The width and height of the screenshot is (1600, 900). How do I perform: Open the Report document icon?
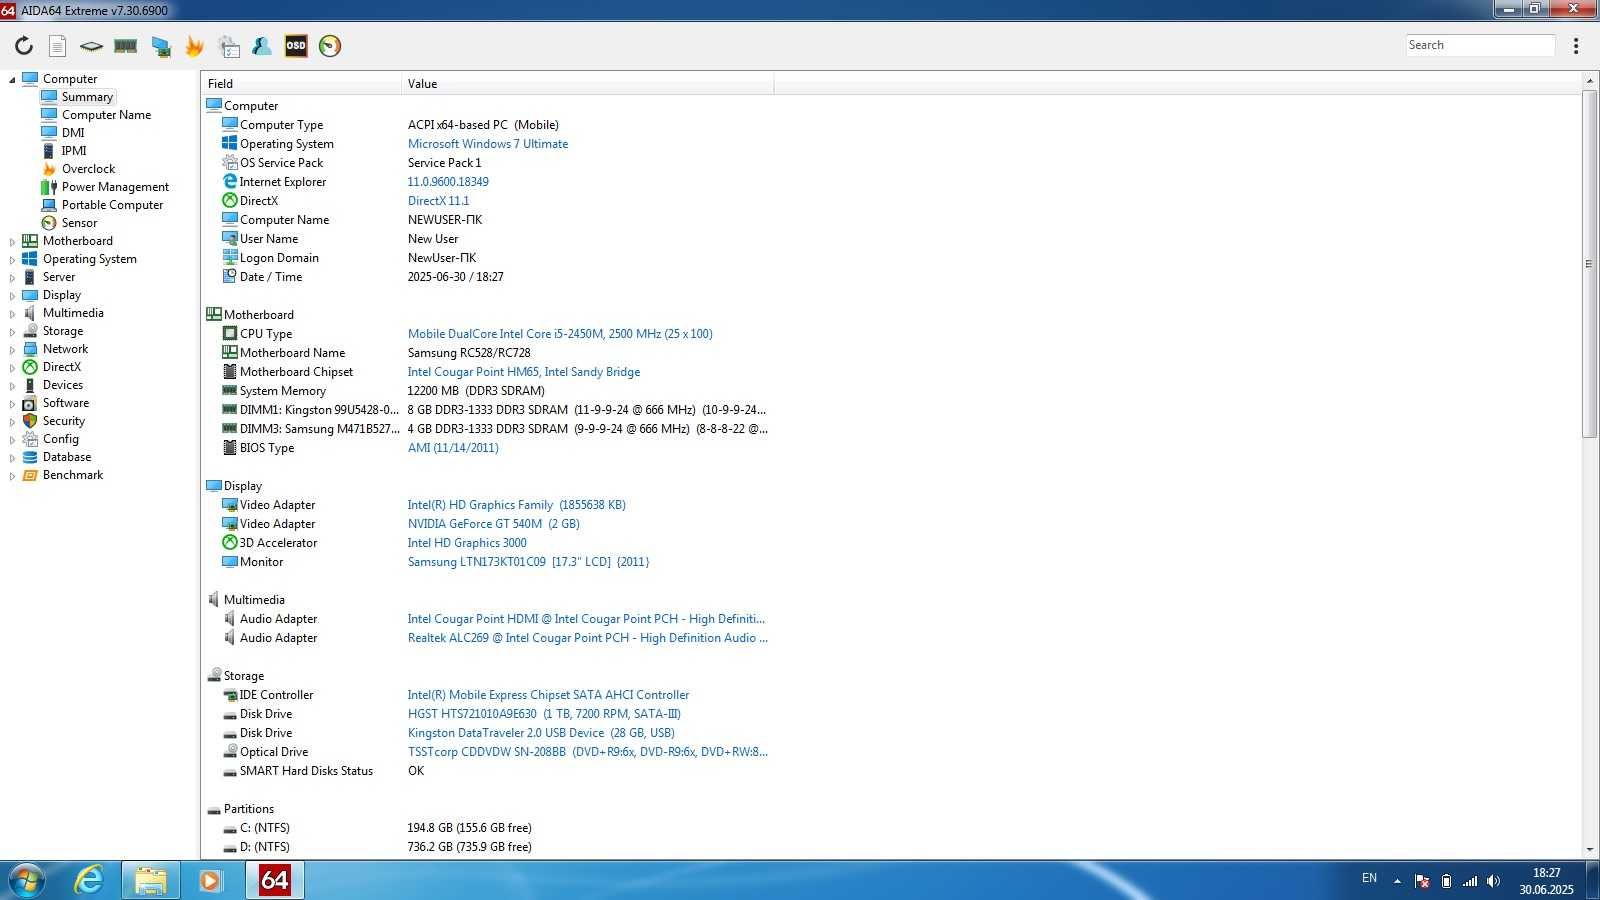(x=58, y=46)
